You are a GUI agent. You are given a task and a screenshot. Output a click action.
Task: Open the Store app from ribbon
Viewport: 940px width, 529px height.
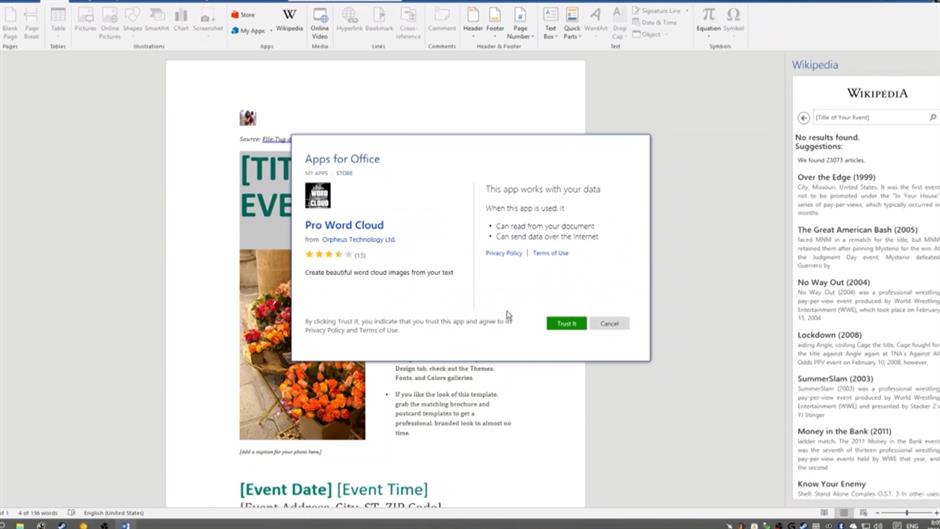[x=243, y=15]
